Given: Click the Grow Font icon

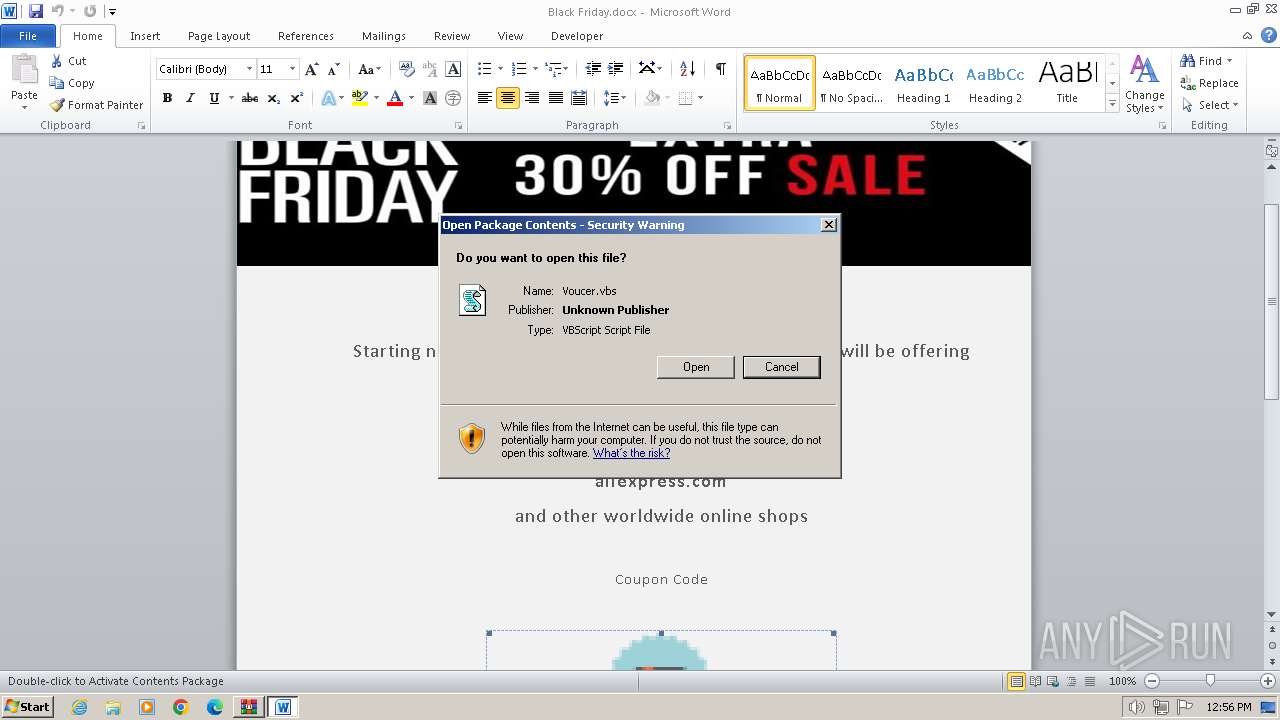Looking at the screenshot, I should tap(312, 69).
